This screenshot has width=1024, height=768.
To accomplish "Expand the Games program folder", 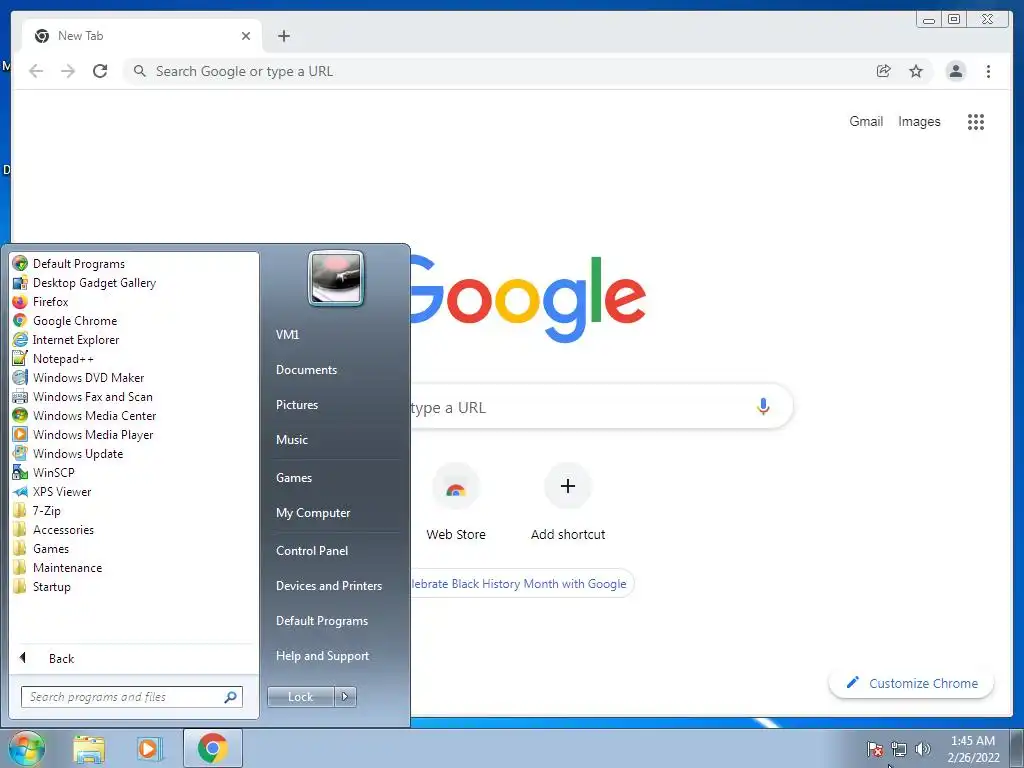I will [41, 549].
